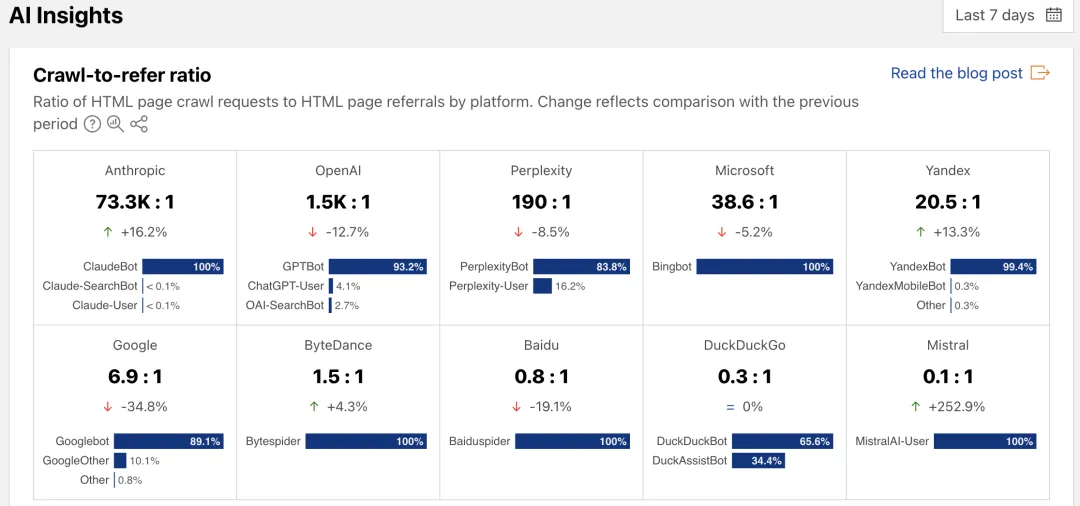Click the green up arrow under Anthropic
This screenshot has width=1080, height=506.
[109, 232]
